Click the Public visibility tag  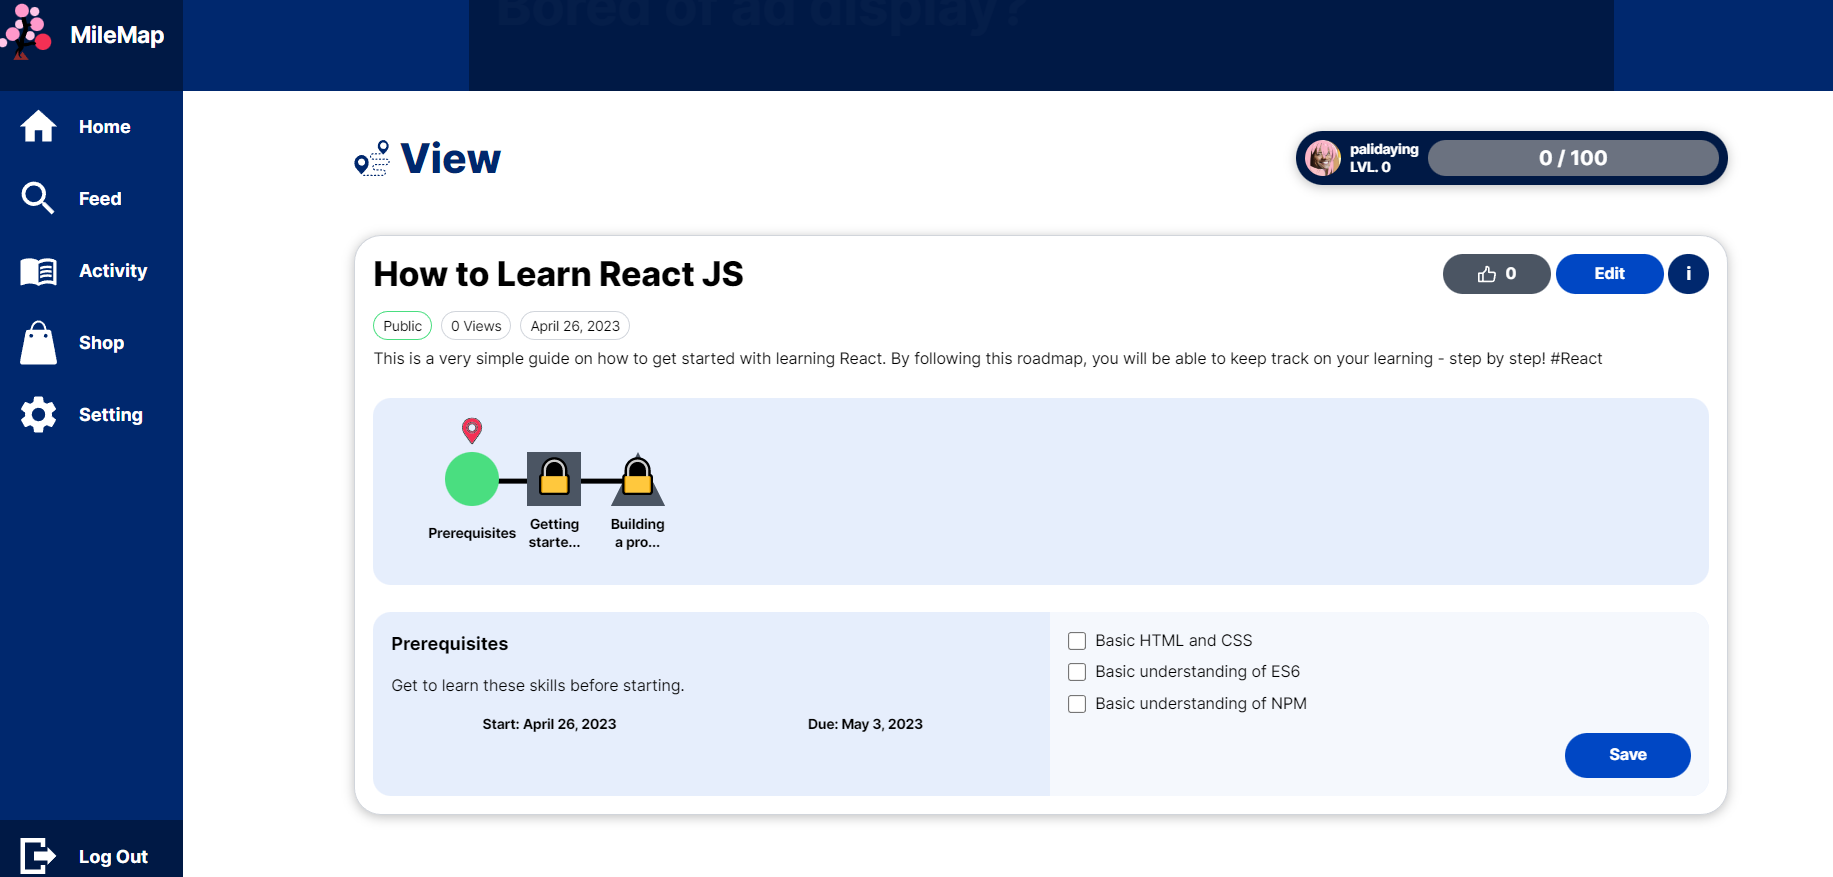point(402,326)
